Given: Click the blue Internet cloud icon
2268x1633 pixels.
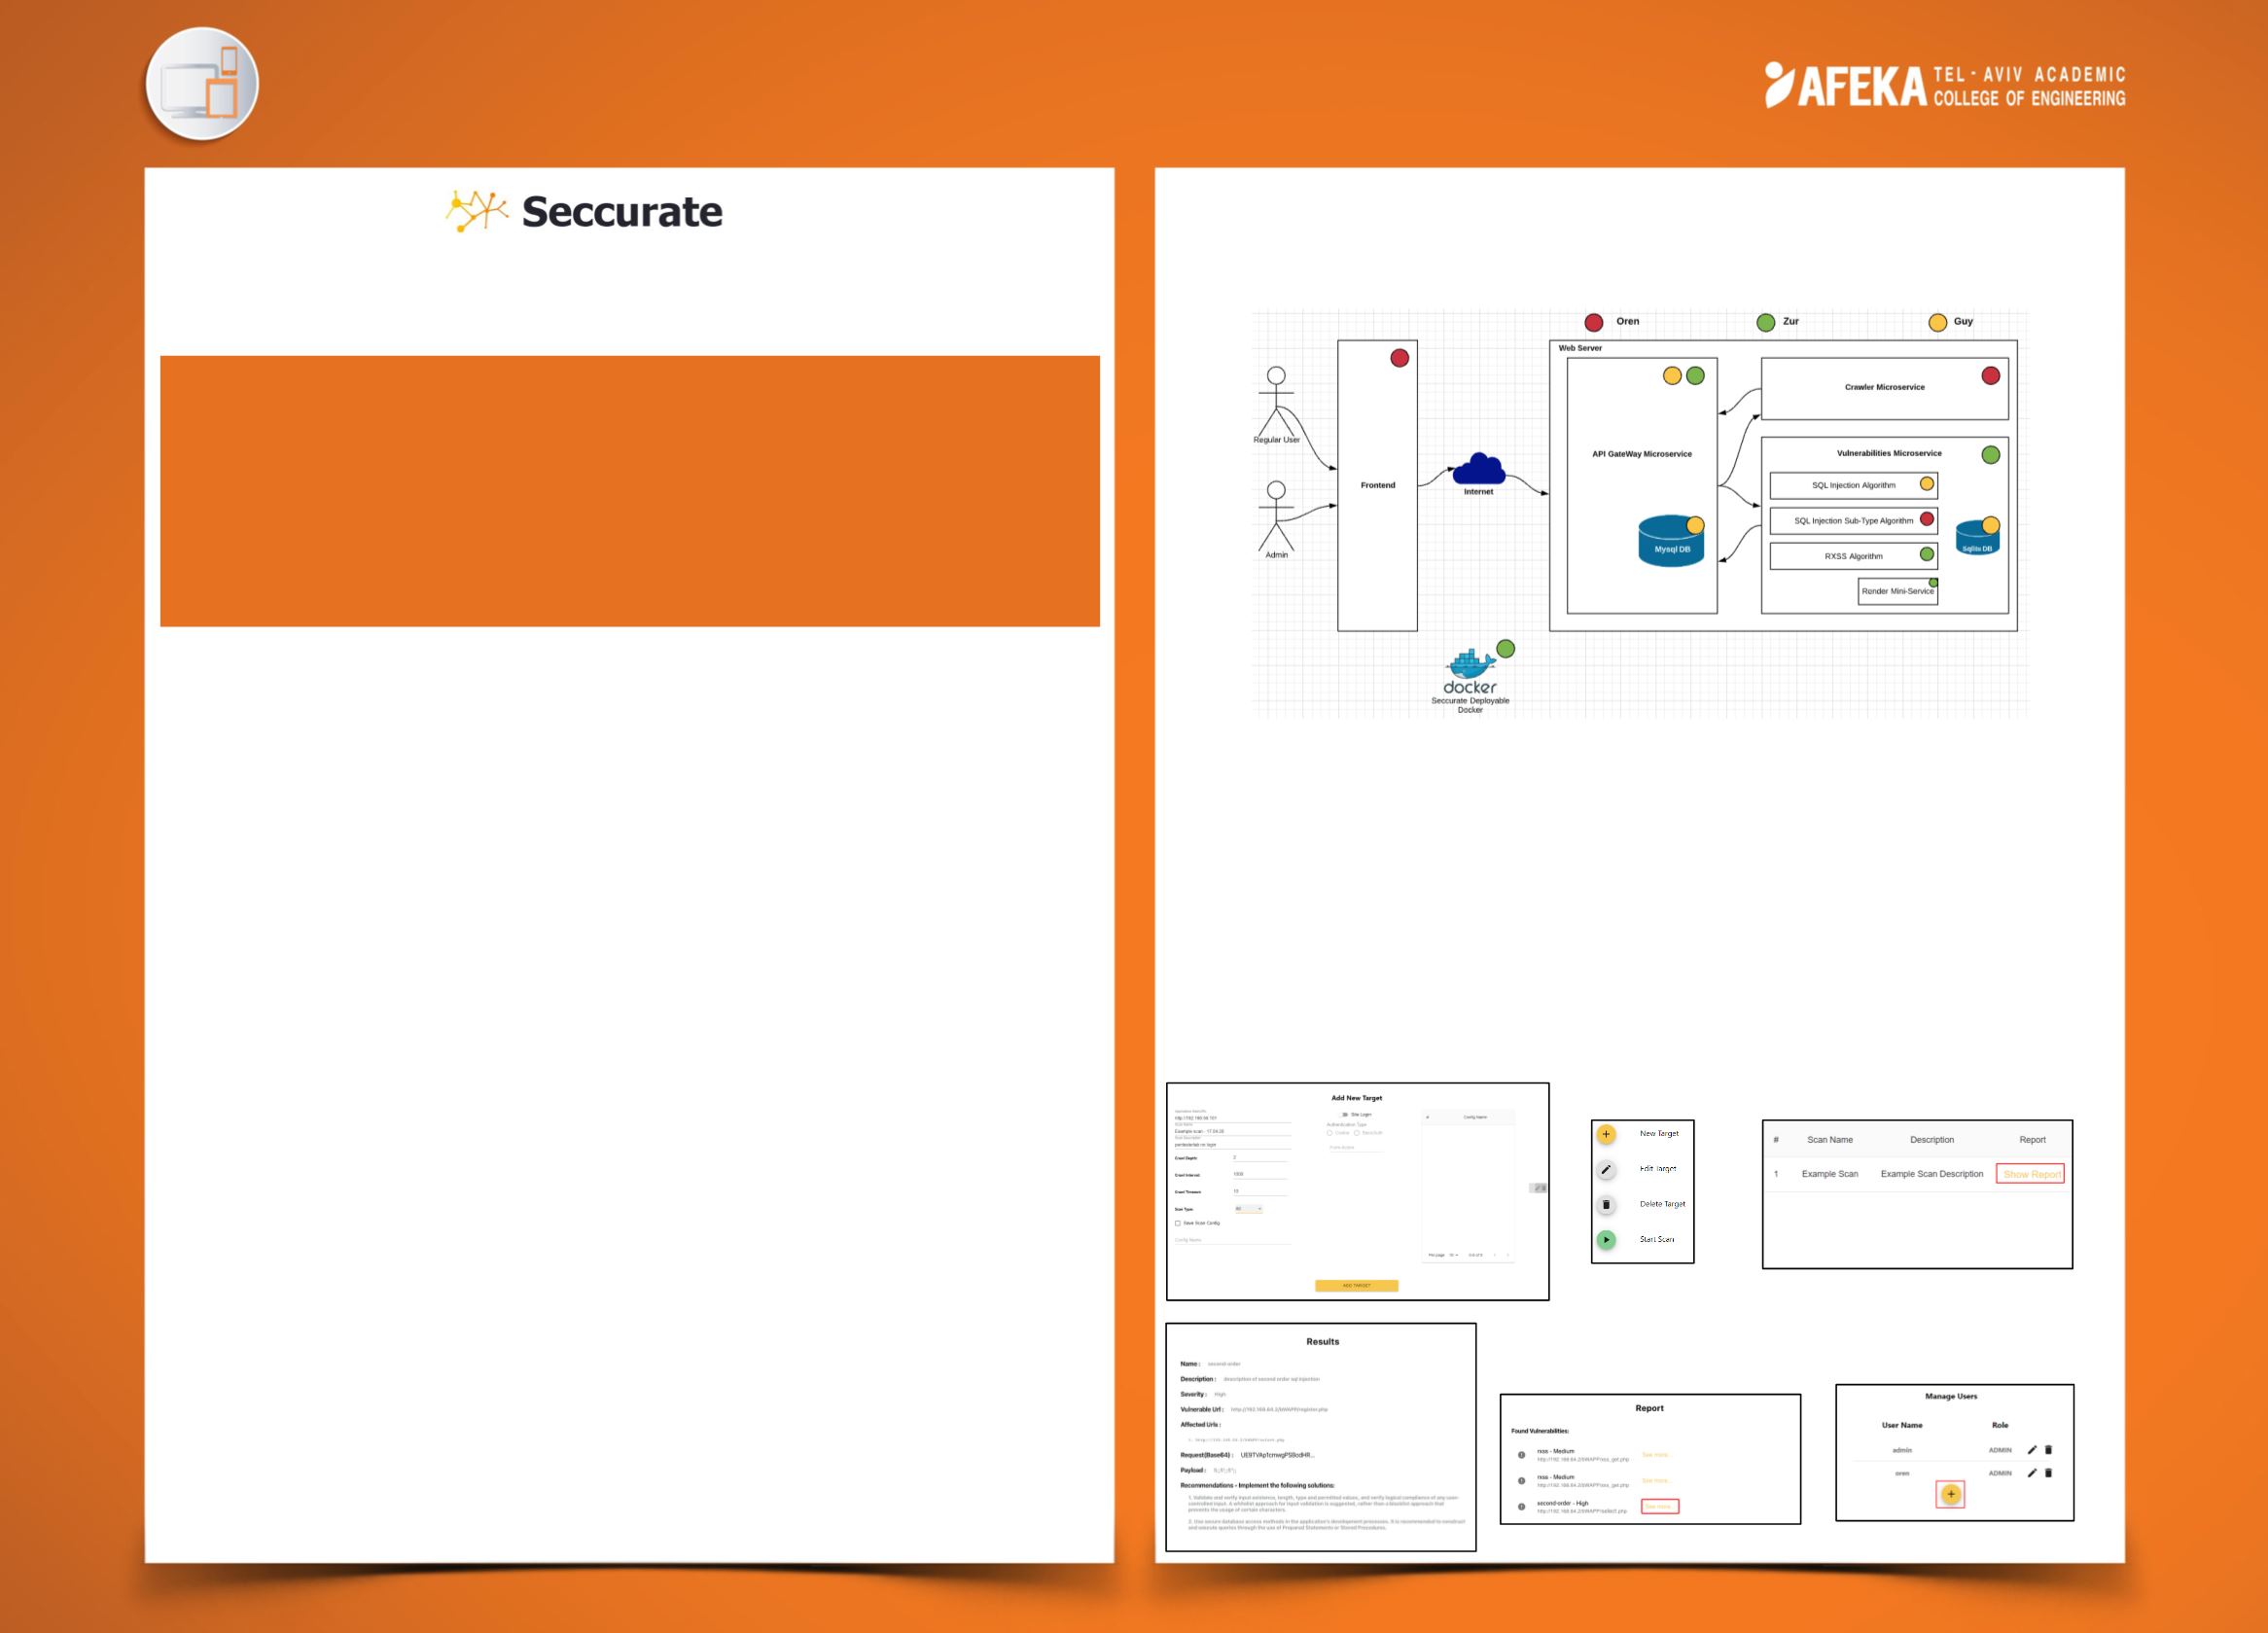Looking at the screenshot, I should (x=1478, y=469).
